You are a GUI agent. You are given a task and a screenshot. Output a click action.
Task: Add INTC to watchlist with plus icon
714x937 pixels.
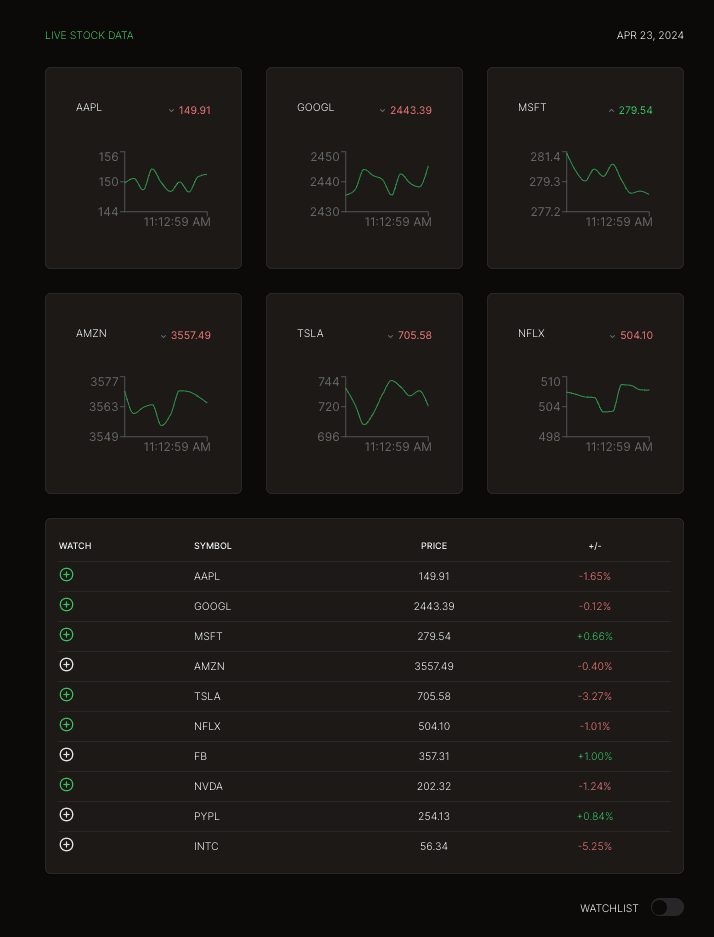click(x=67, y=845)
